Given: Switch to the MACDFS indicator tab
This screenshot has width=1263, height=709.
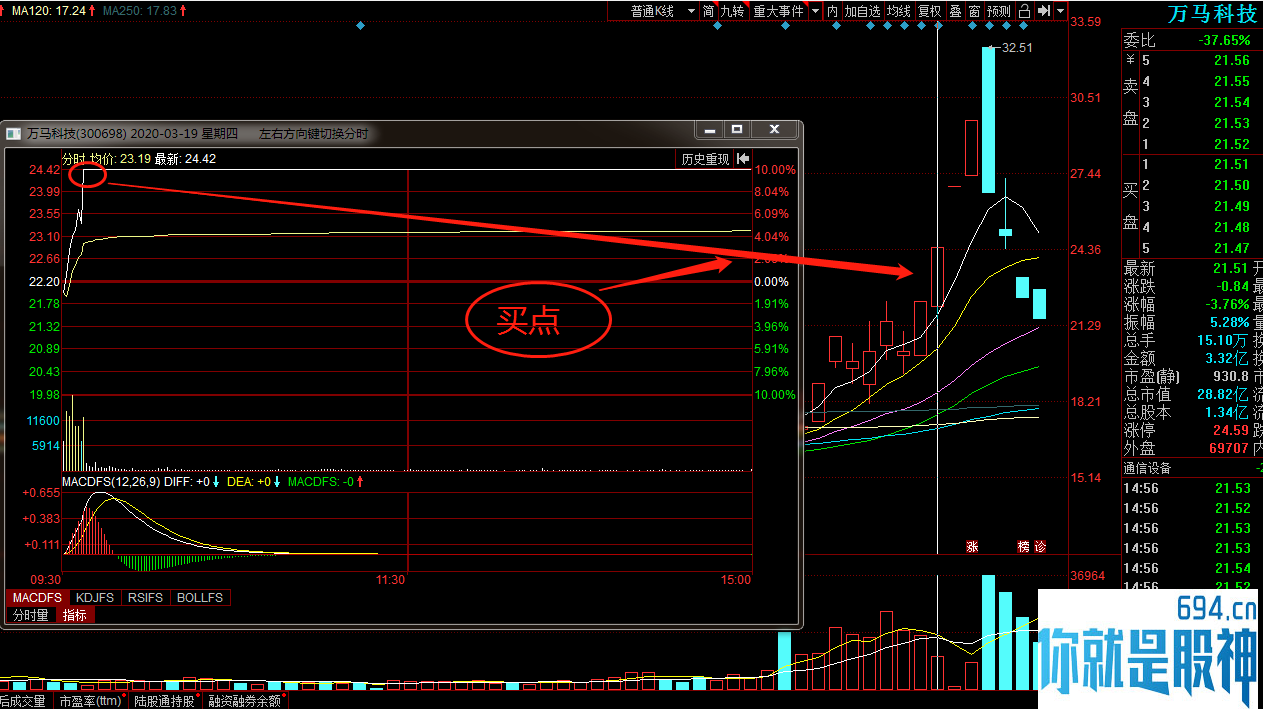Looking at the screenshot, I should pyautogui.click(x=37, y=598).
